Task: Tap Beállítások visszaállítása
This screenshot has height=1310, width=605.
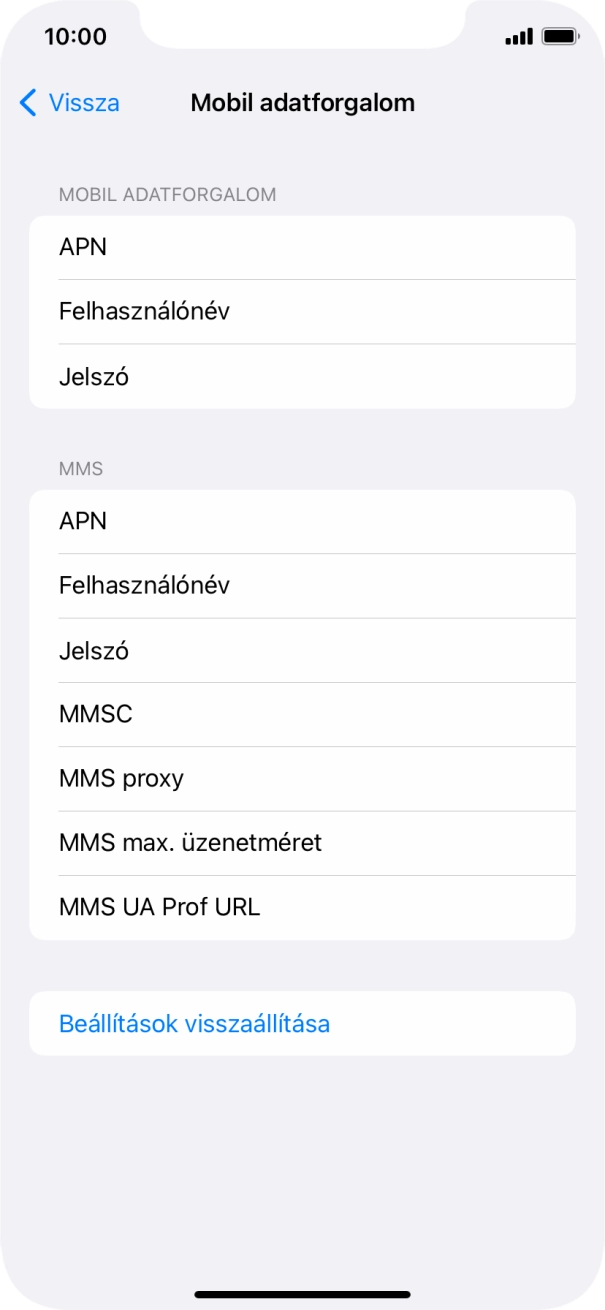Action: coord(302,1023)
